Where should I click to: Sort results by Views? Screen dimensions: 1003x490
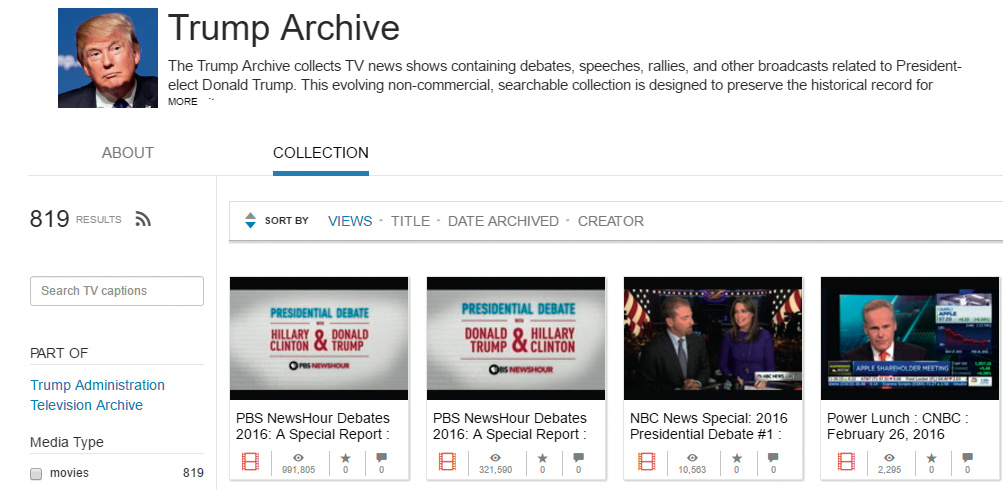coord(350,221)
